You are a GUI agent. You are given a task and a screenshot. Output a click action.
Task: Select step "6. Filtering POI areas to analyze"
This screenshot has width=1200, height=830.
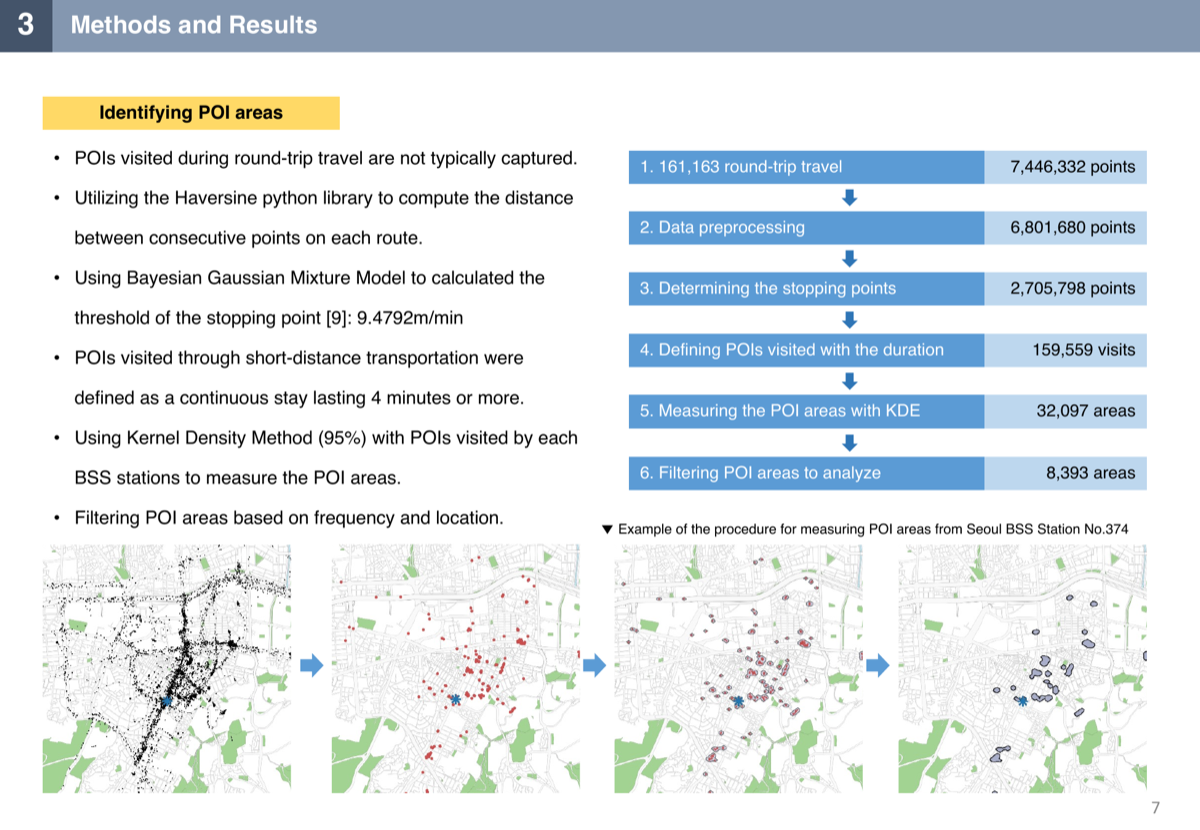click(x=807, y=473)
